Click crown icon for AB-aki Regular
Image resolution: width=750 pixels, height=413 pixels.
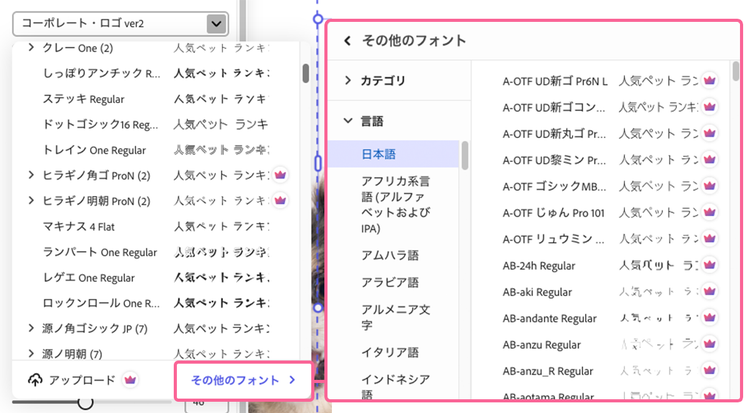(x=710, y=291)
